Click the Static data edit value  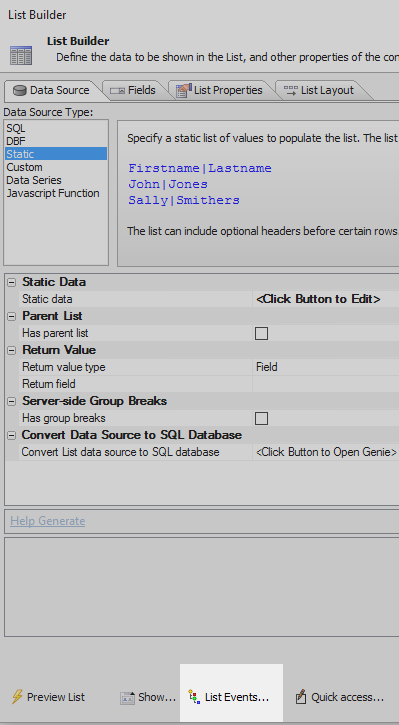[326, 299]
